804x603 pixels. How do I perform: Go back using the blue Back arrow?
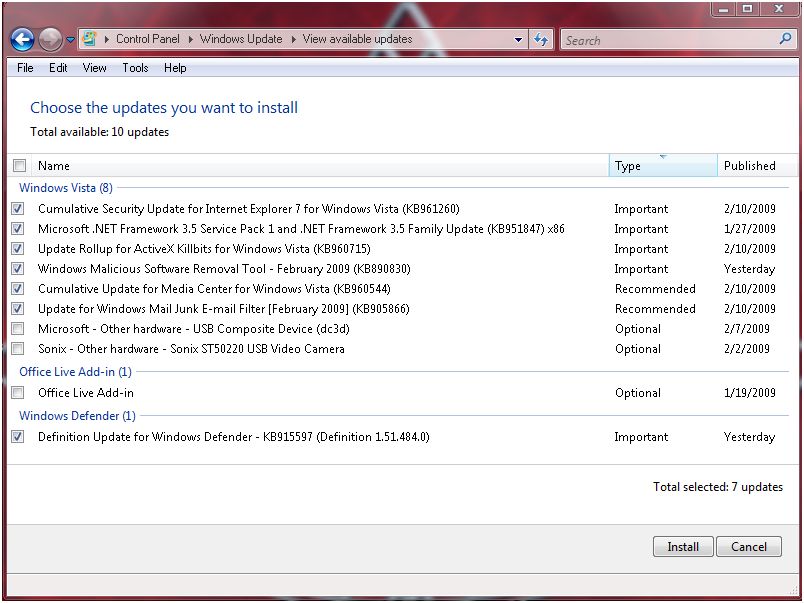tap(22, 39)
